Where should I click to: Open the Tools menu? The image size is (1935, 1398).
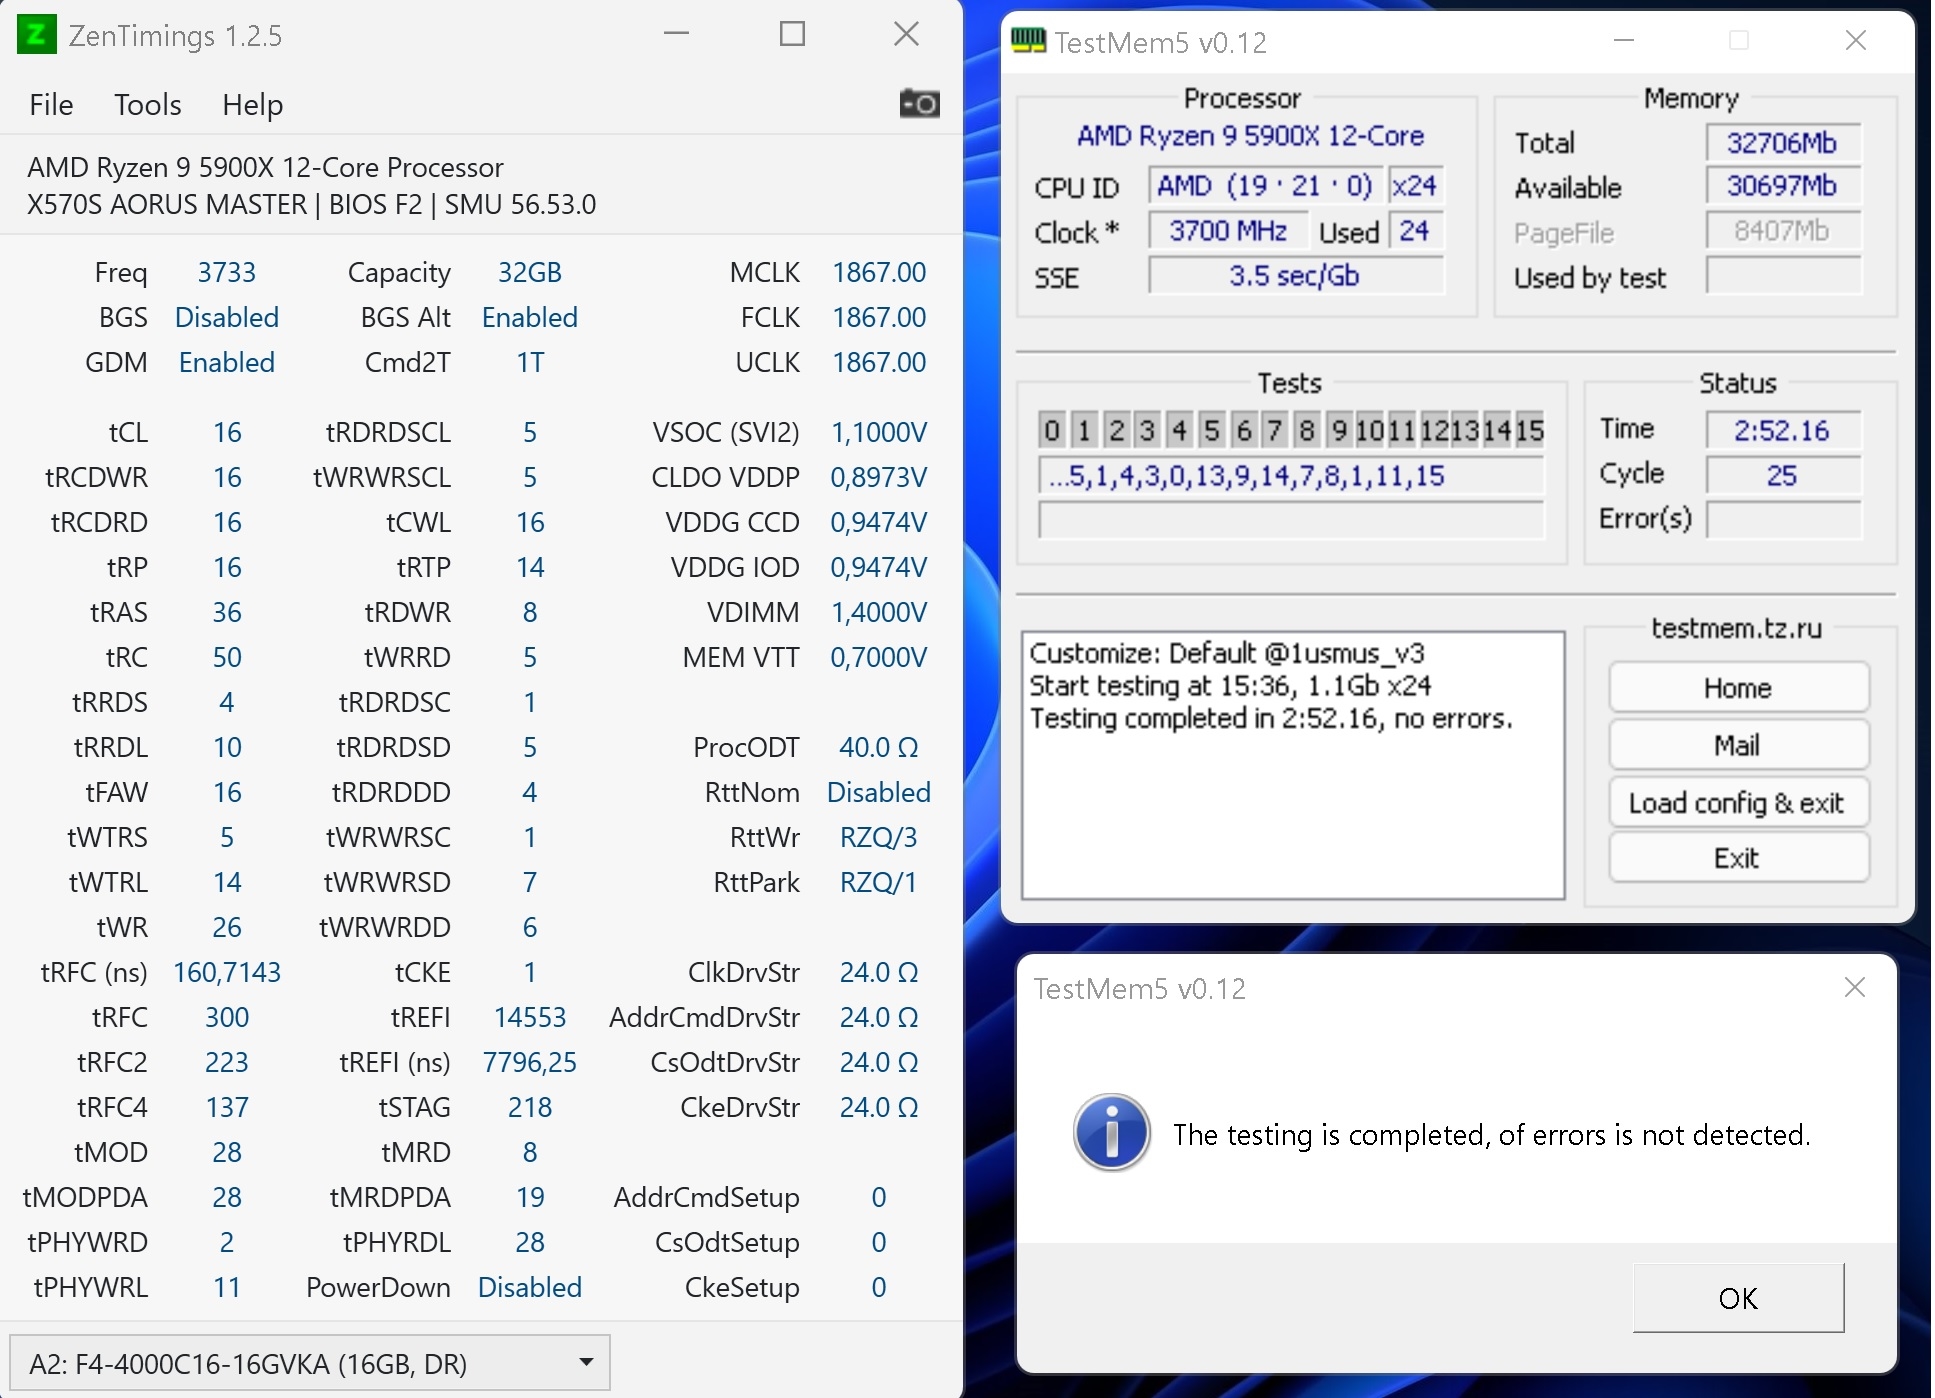[x=147, y=105]
